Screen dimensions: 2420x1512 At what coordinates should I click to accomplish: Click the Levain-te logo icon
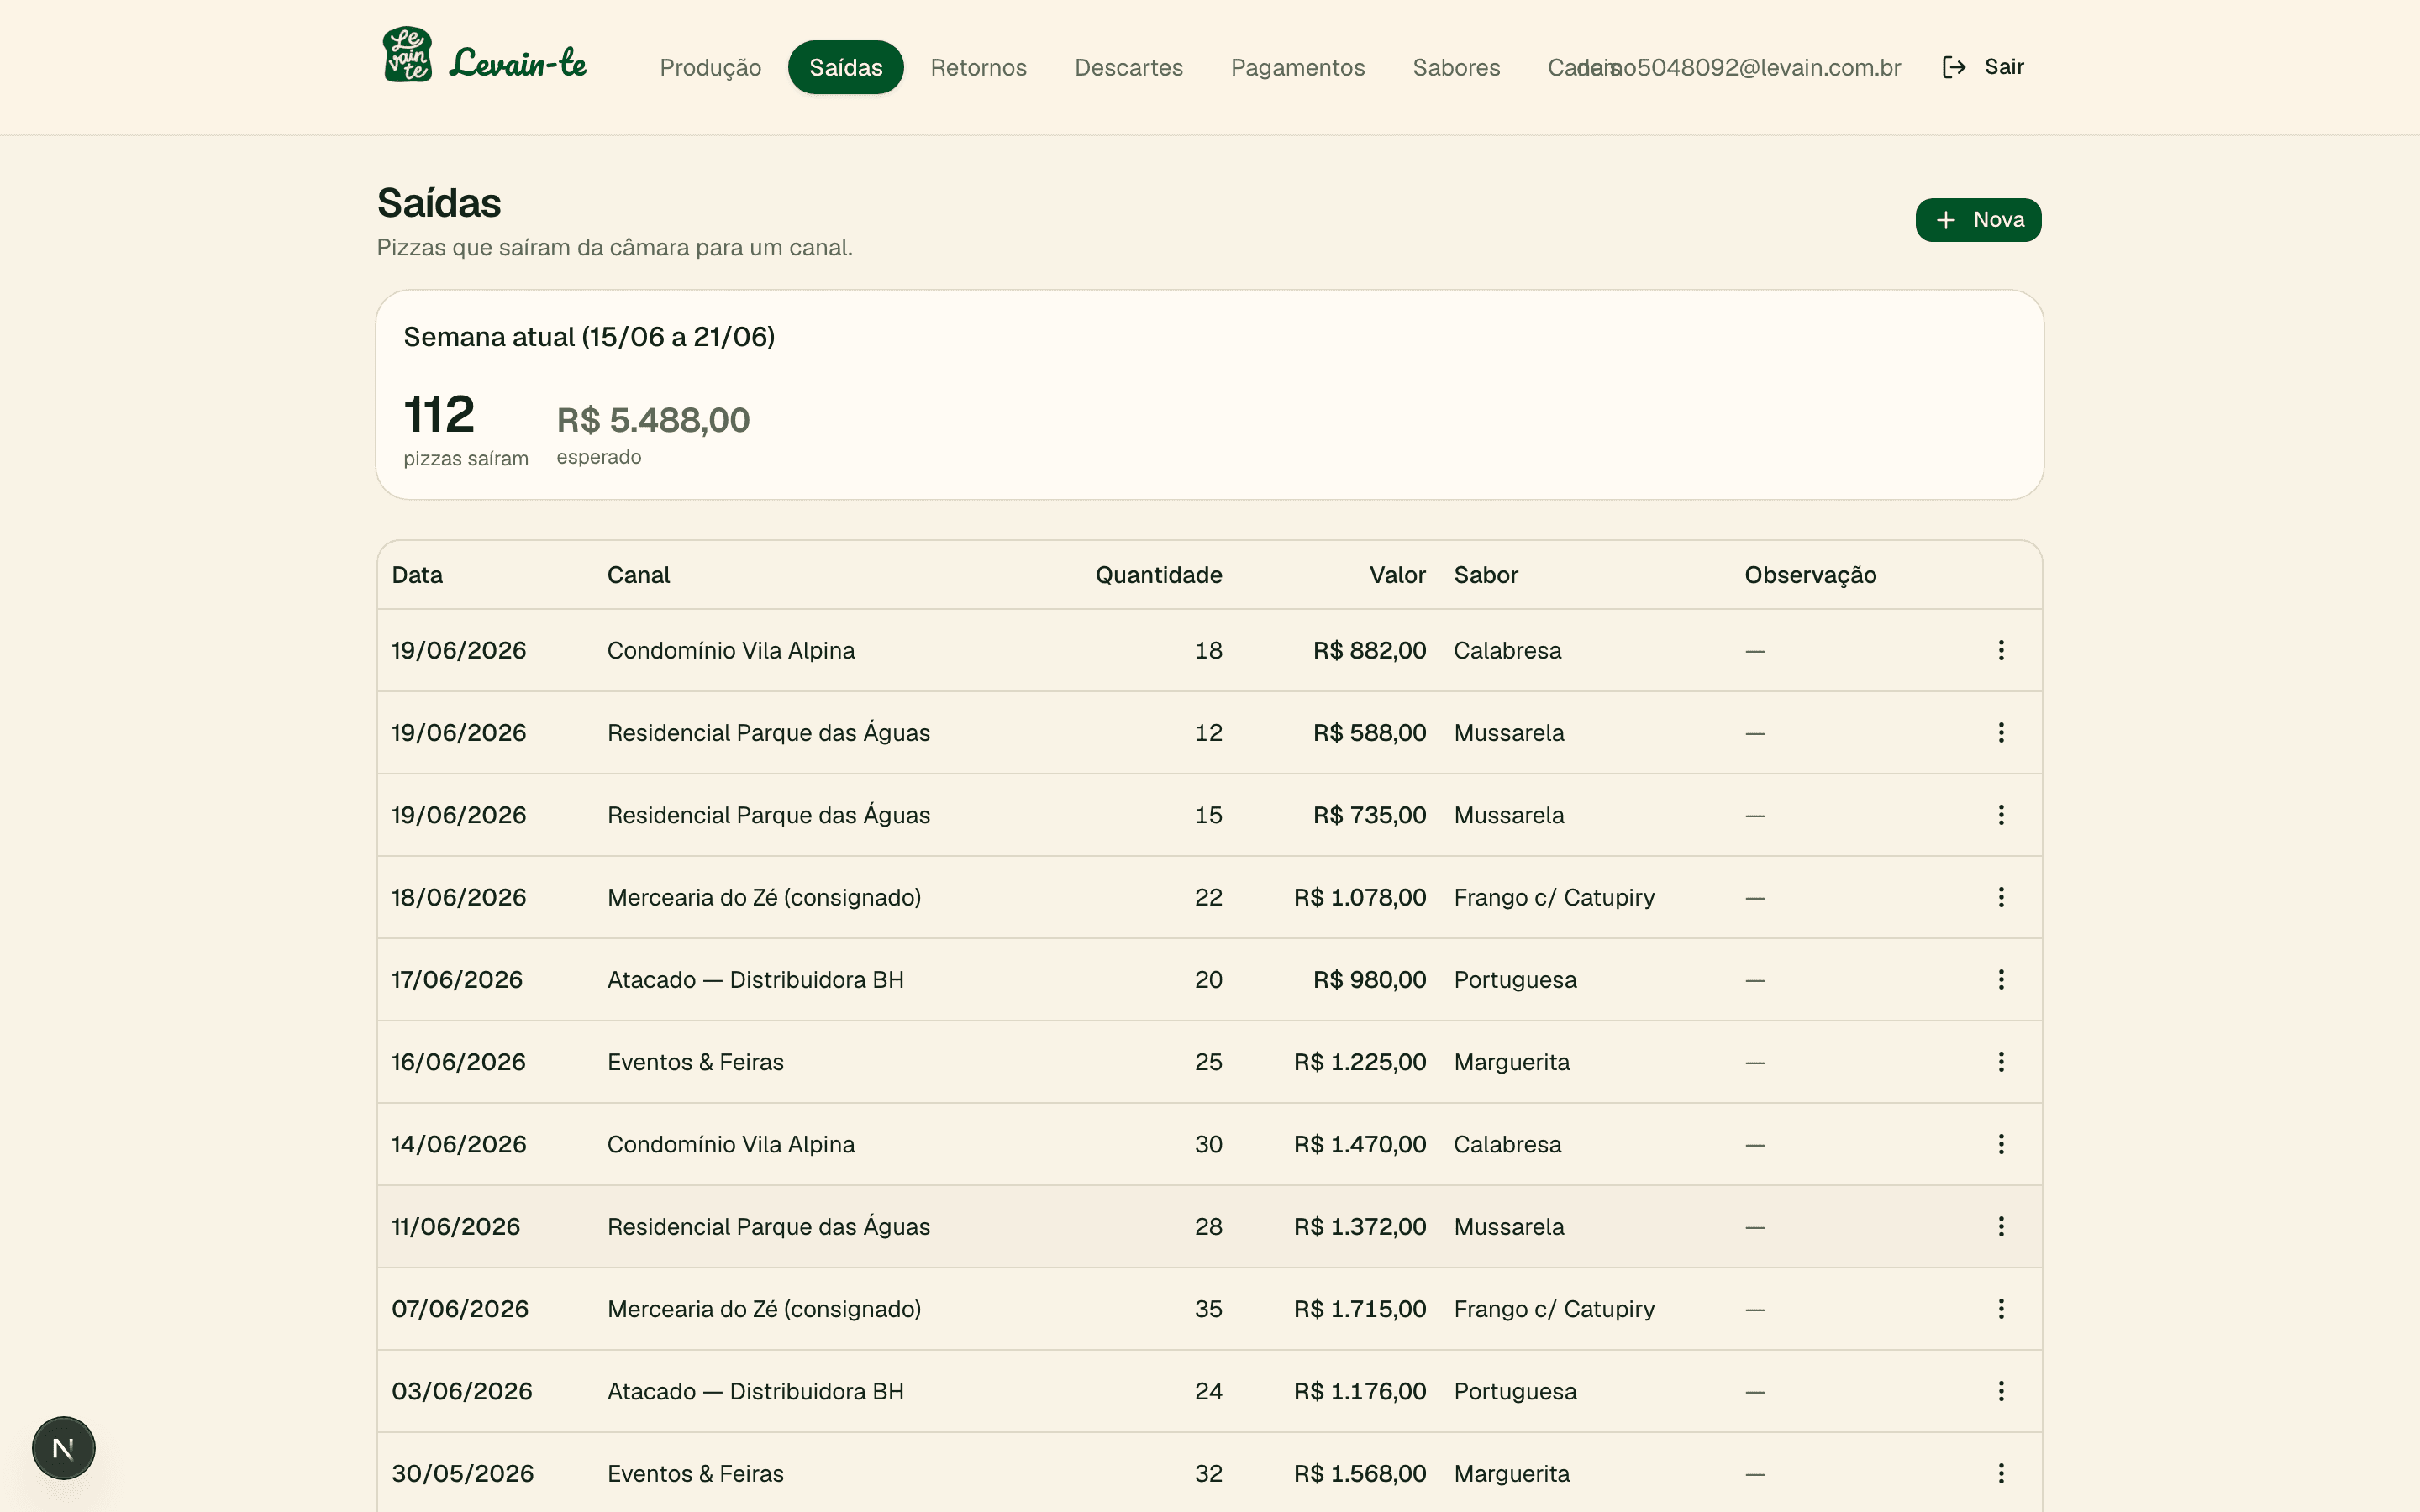click(408, 54)
